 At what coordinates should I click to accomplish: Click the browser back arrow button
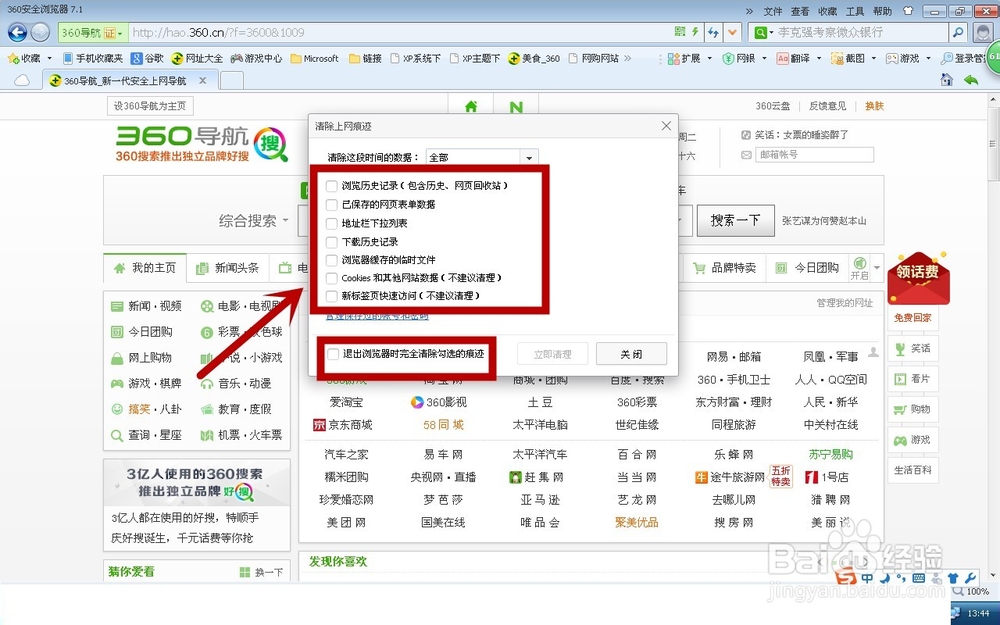click(17, 32)
